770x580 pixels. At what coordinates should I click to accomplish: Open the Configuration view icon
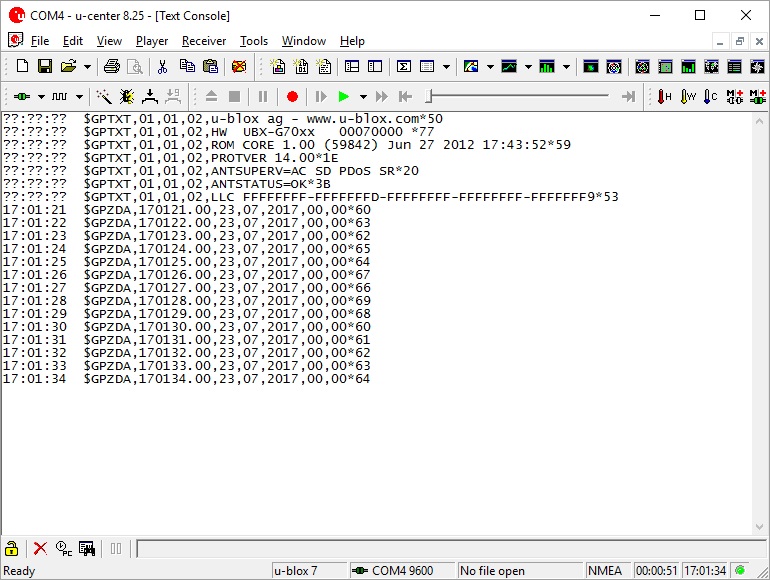pos(375,66)
